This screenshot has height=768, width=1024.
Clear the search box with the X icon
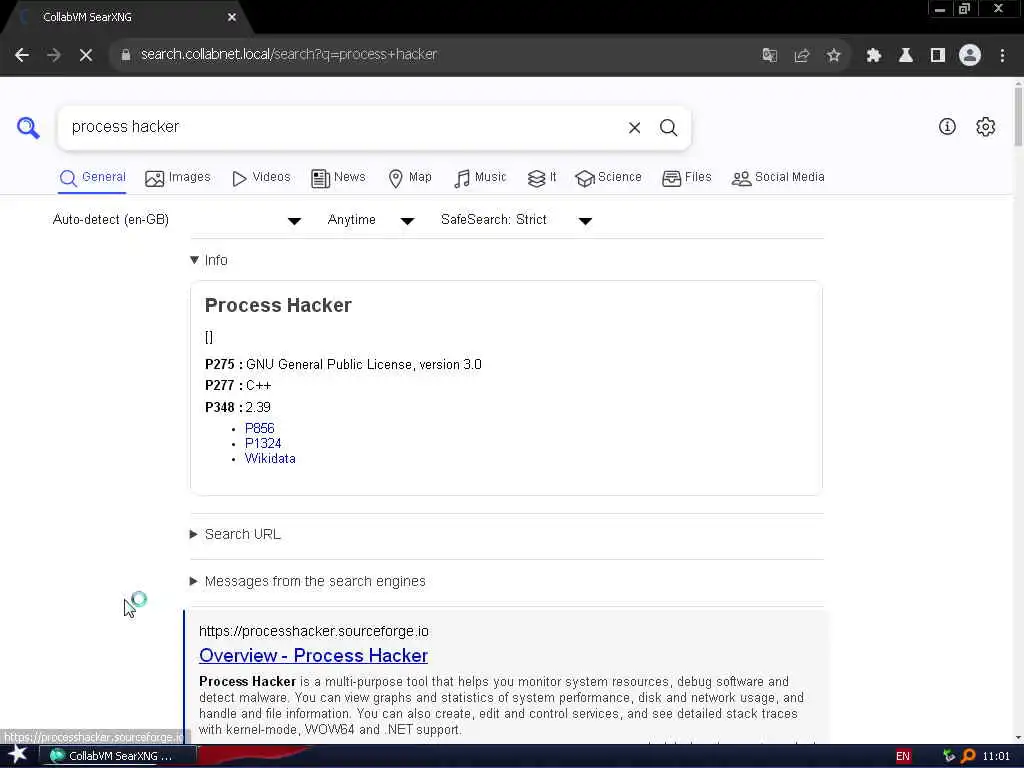point(634,127)
